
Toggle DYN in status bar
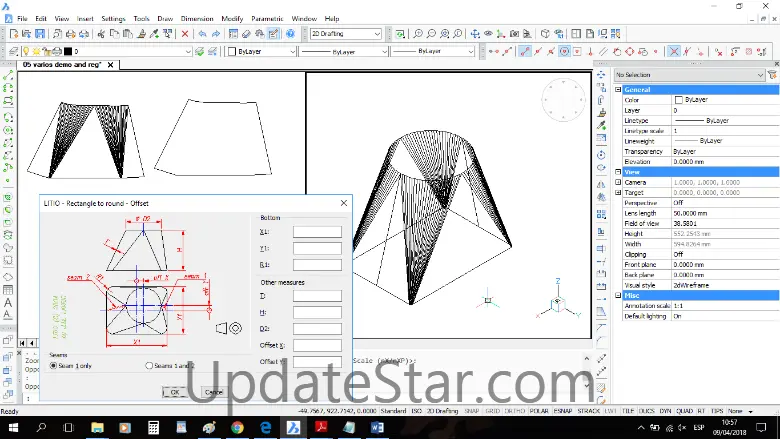[666, 411]
